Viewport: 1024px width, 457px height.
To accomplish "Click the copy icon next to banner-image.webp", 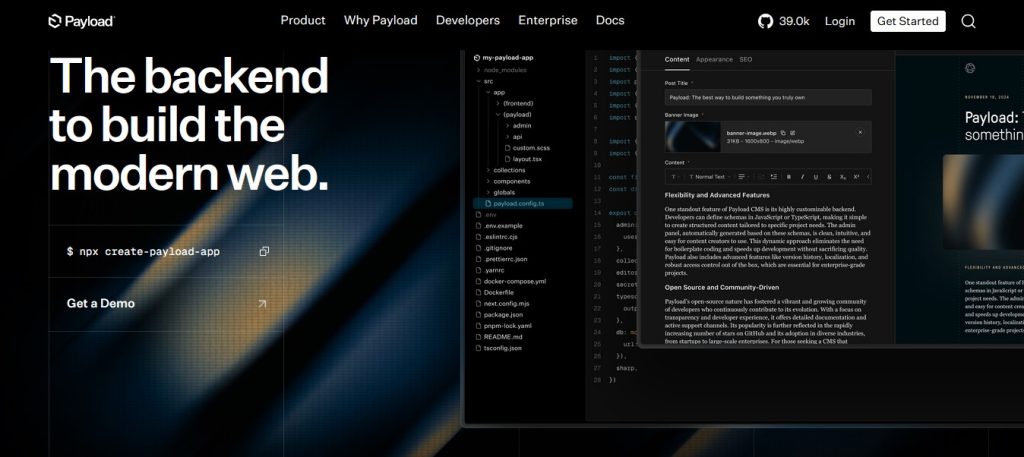I will coord(783,133).
